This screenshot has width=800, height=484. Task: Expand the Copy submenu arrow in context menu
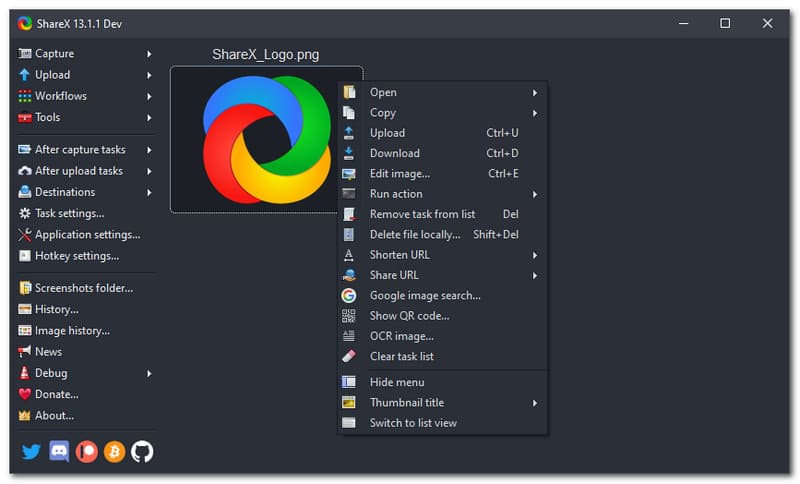[535, 113]
